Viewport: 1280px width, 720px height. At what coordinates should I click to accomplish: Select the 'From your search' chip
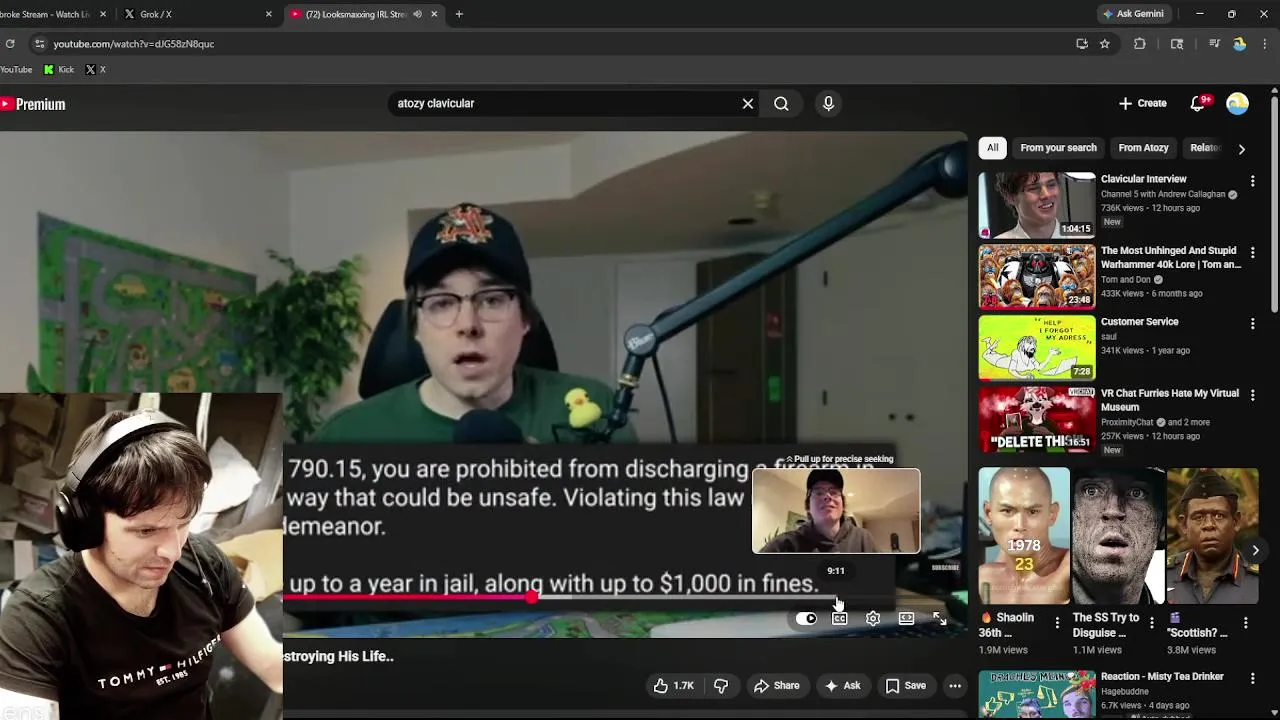click(x=1058, y=148)
